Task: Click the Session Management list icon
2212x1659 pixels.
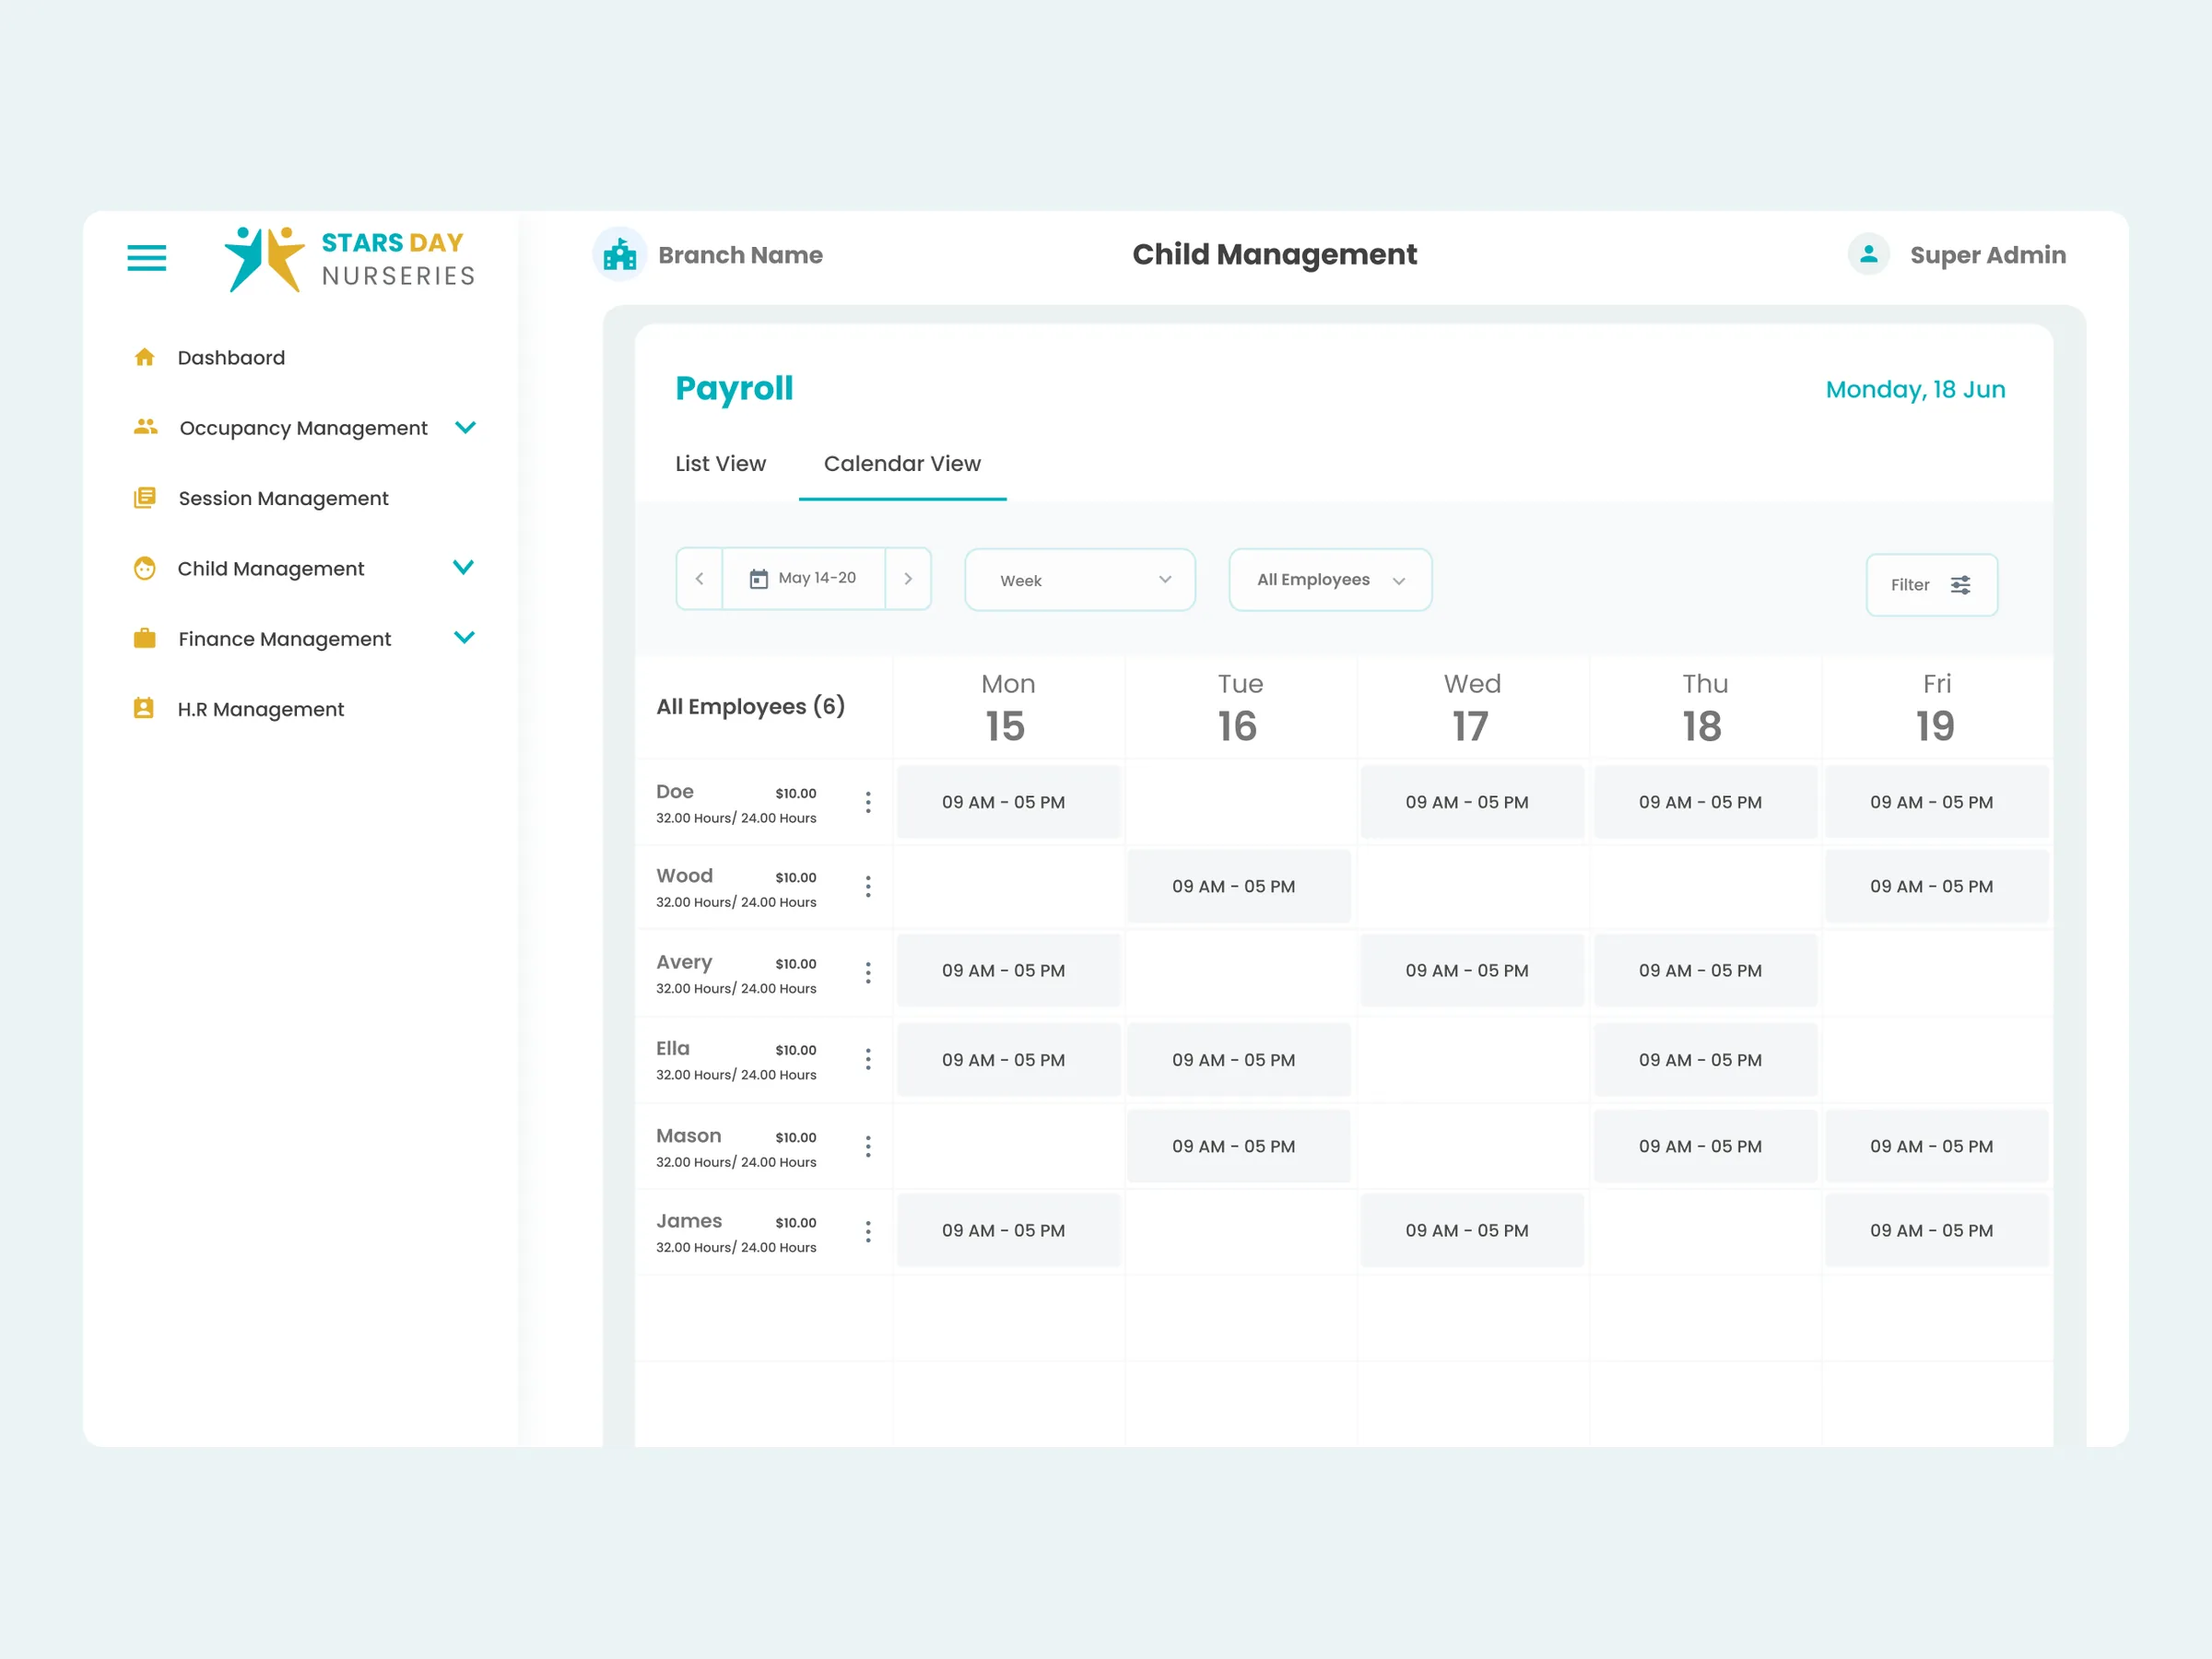Action: [145, 498]
